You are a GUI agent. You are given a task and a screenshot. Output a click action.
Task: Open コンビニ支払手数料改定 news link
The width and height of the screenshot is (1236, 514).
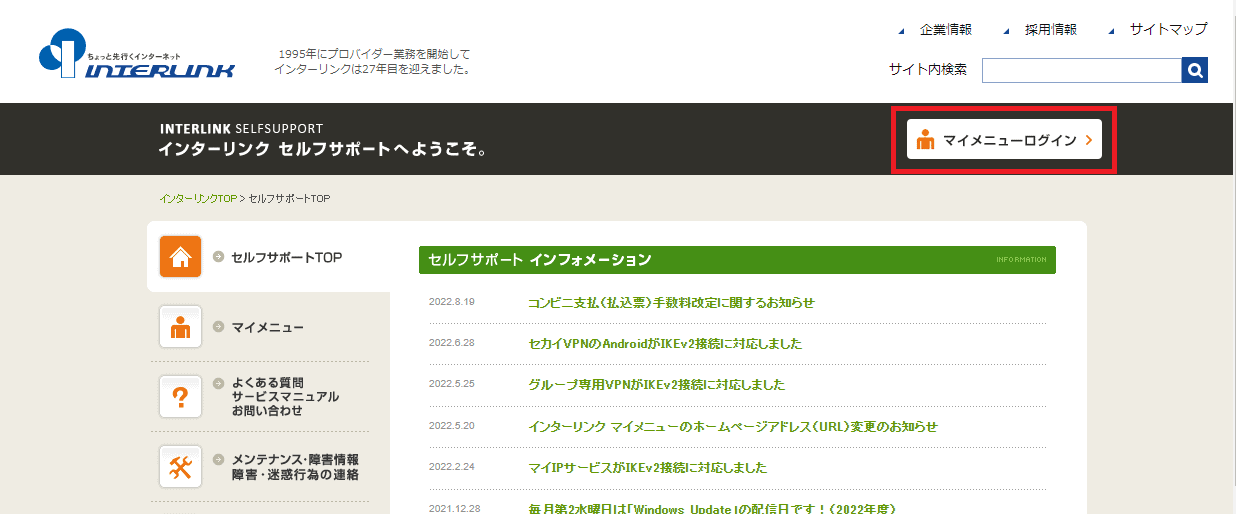tap(671, 303)
